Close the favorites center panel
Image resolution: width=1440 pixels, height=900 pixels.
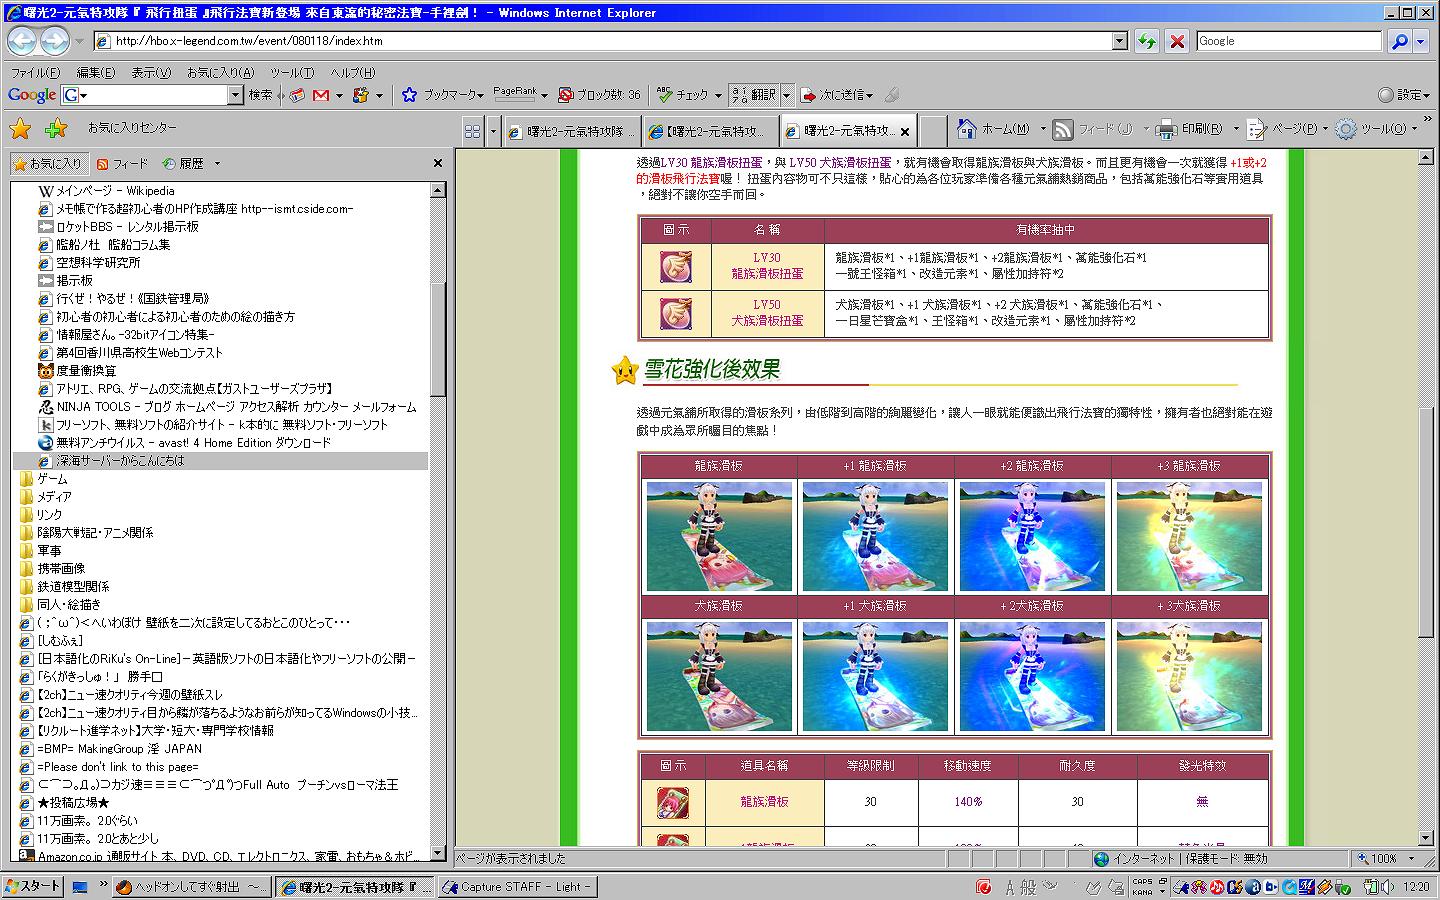(438, 164)
